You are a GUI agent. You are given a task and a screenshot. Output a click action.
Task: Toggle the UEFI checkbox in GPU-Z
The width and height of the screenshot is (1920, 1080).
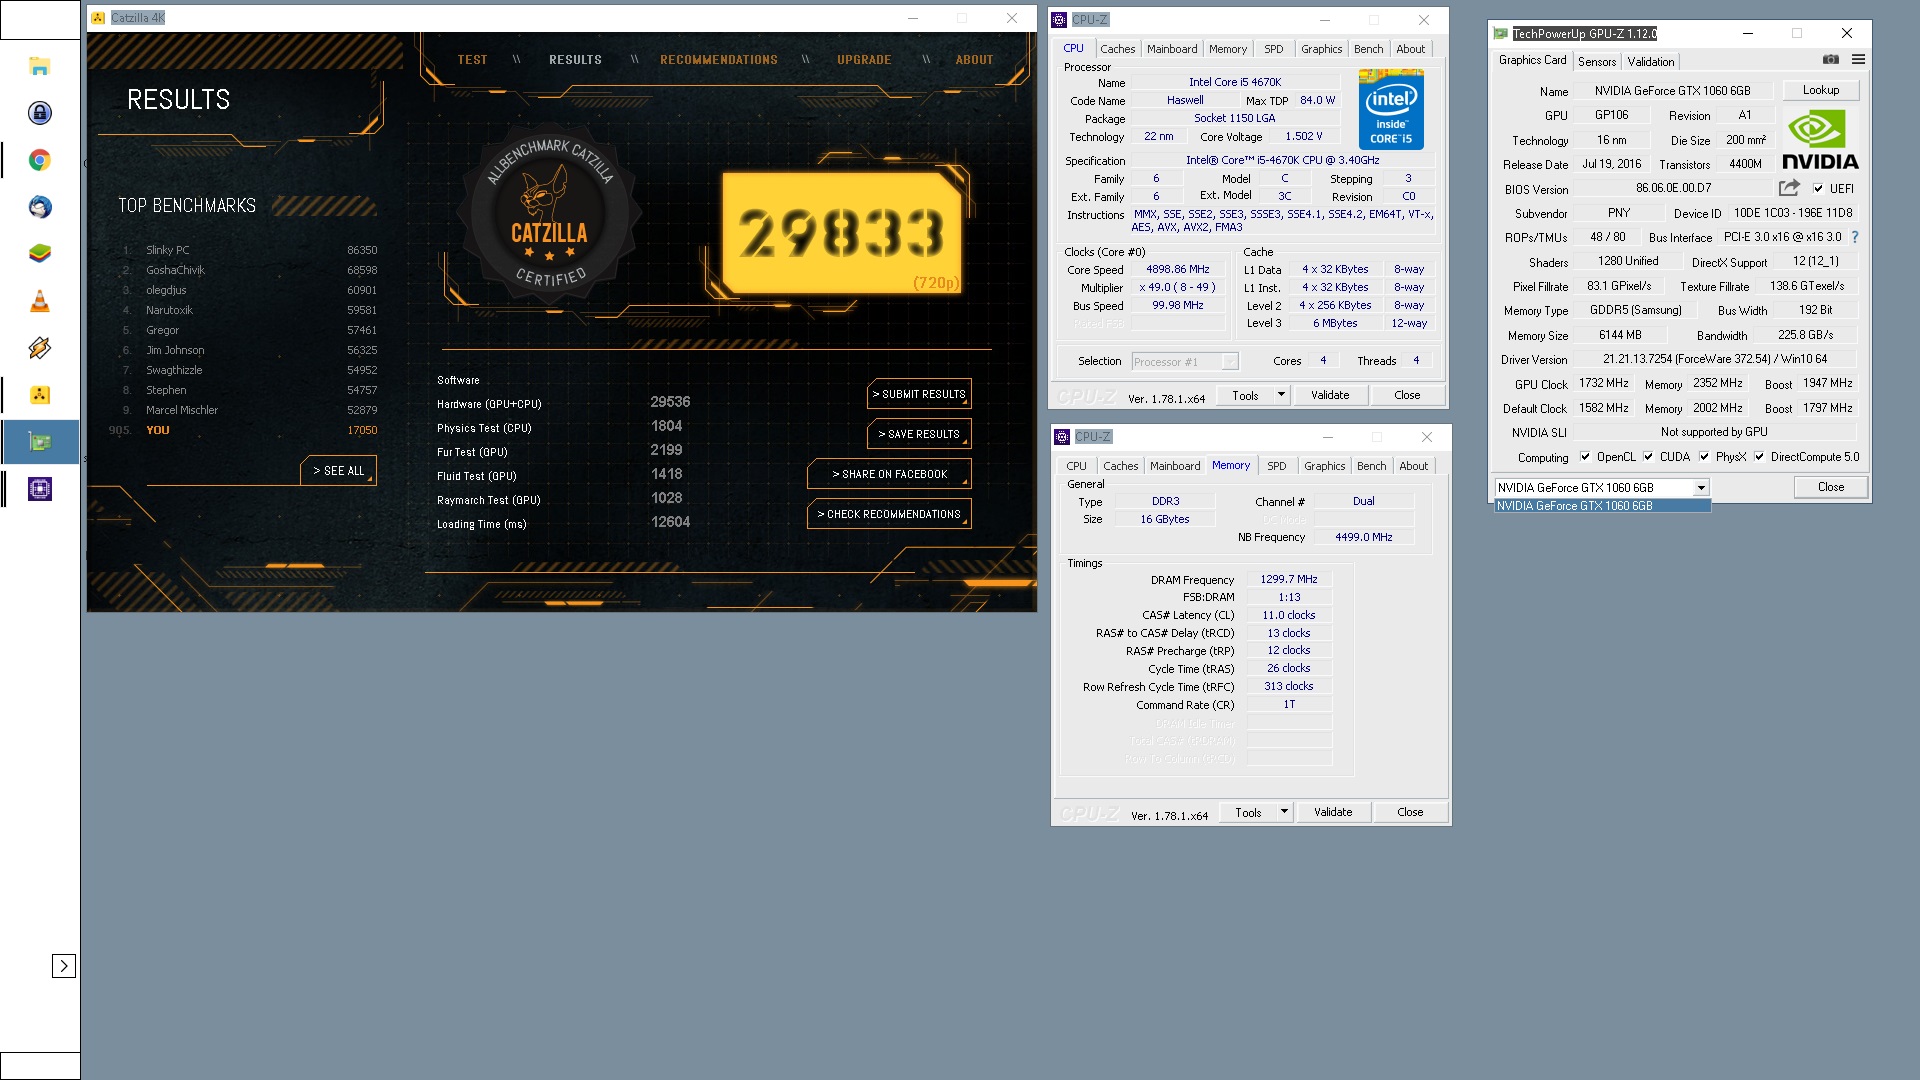[1818, 188]
